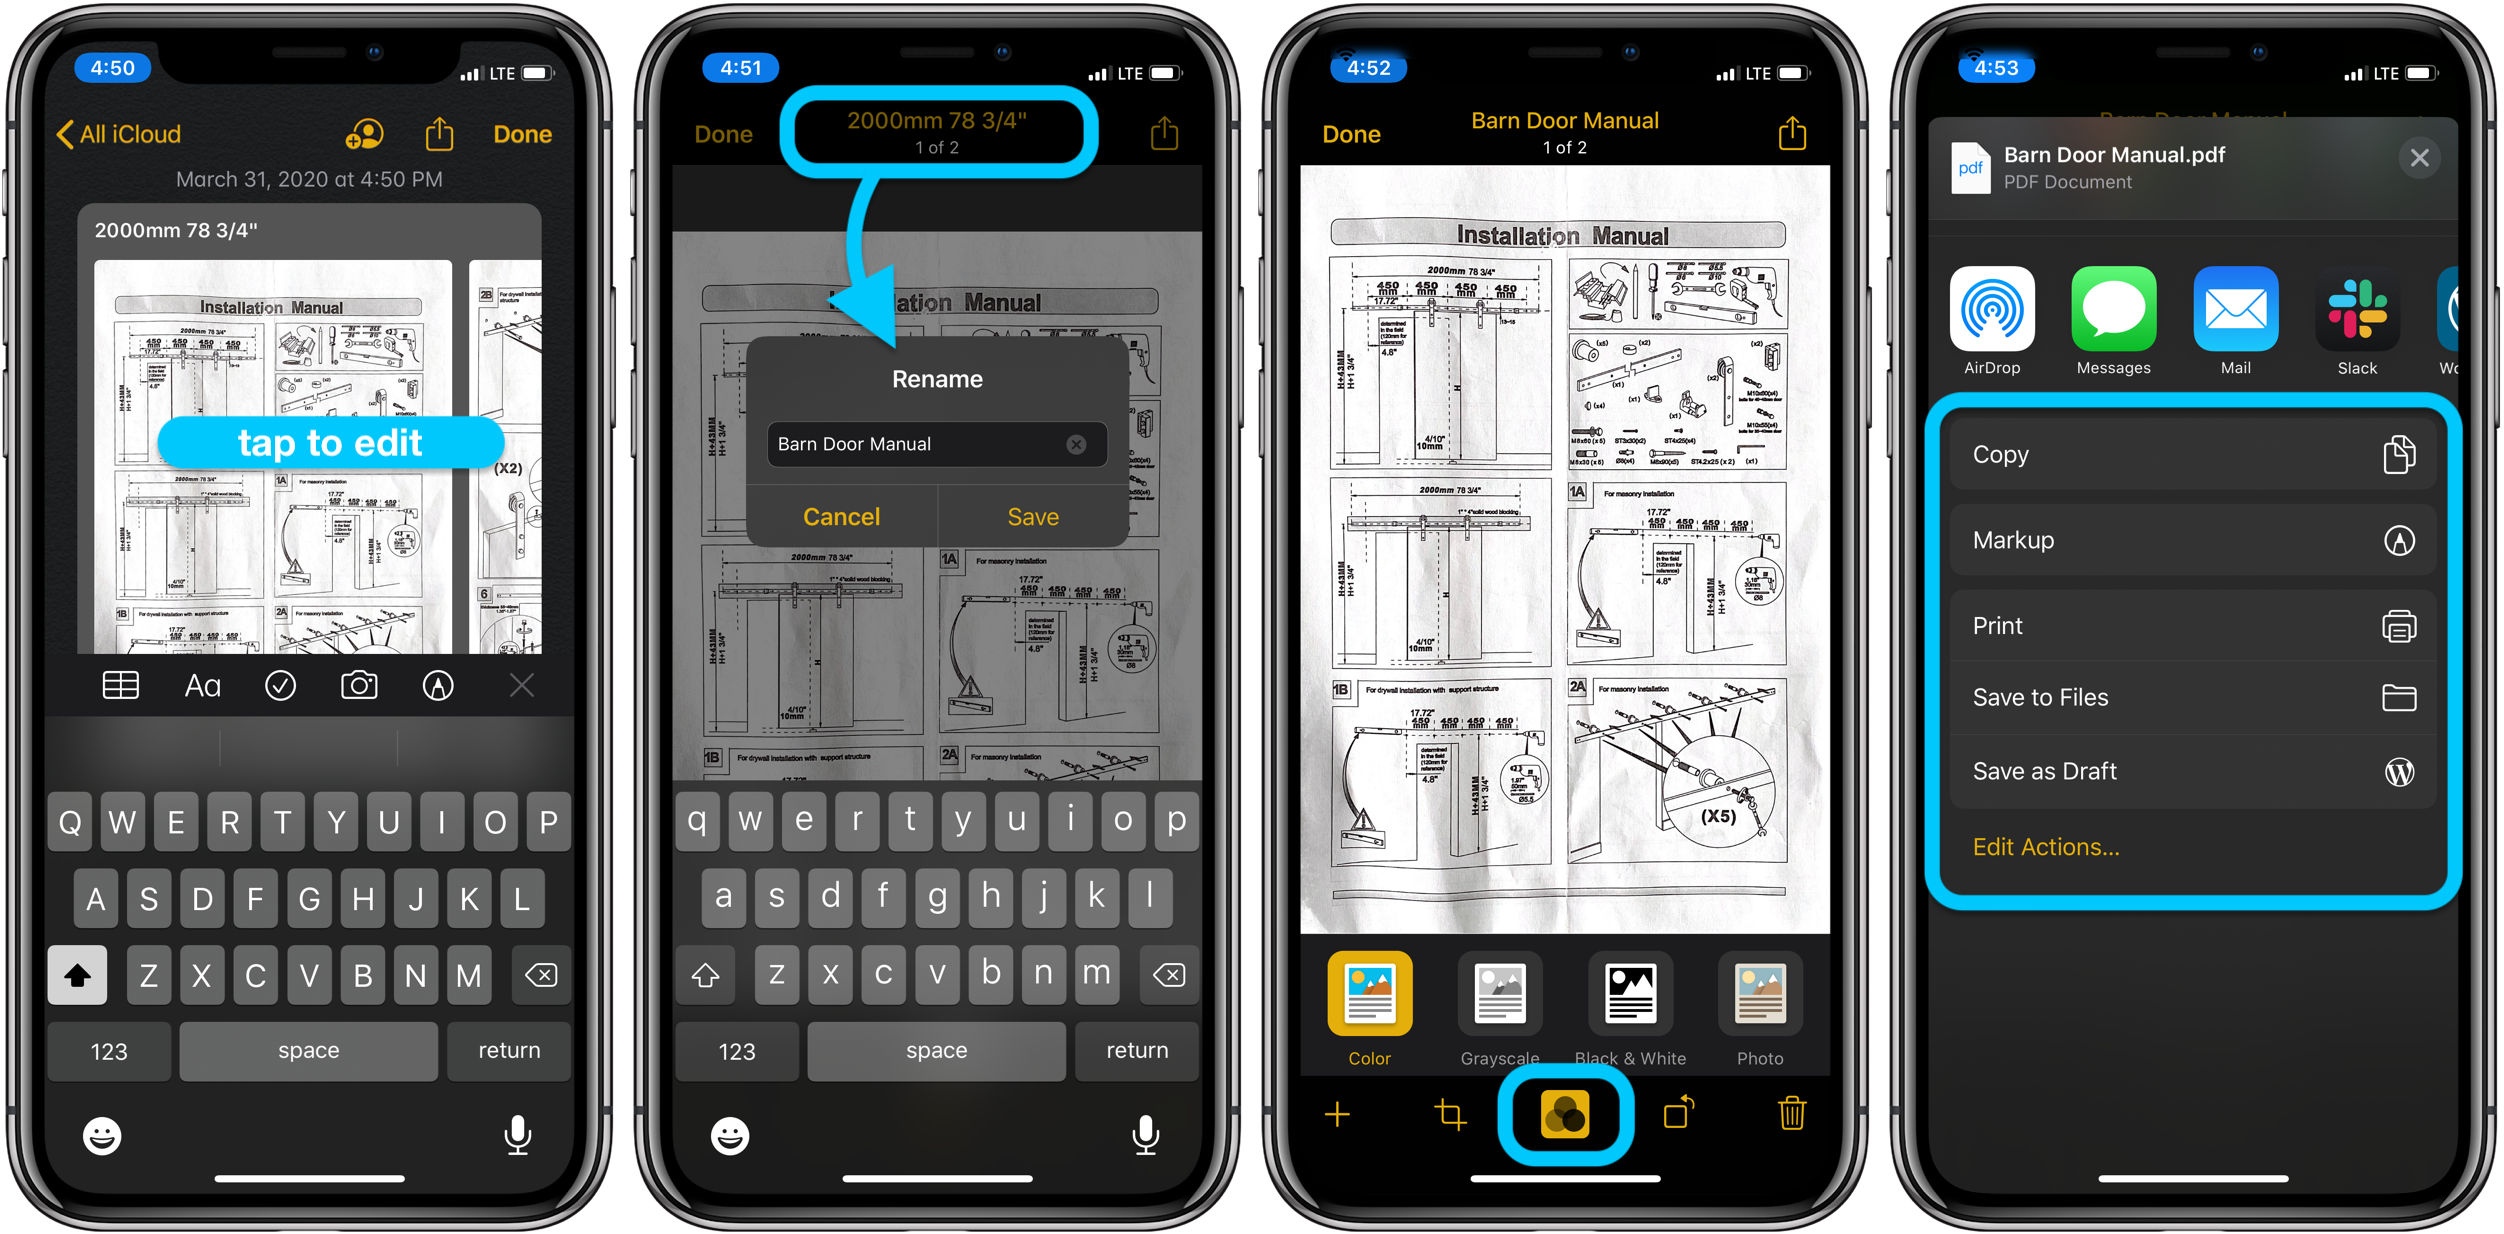This screenshot has height=1234, width=2504.
Task: Toggle the checklist icon in Notes toolbar
Action: pos(283,688)
